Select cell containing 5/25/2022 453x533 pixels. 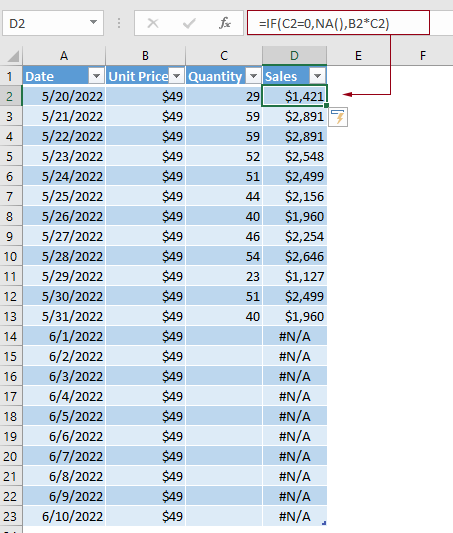coord(64,196)
